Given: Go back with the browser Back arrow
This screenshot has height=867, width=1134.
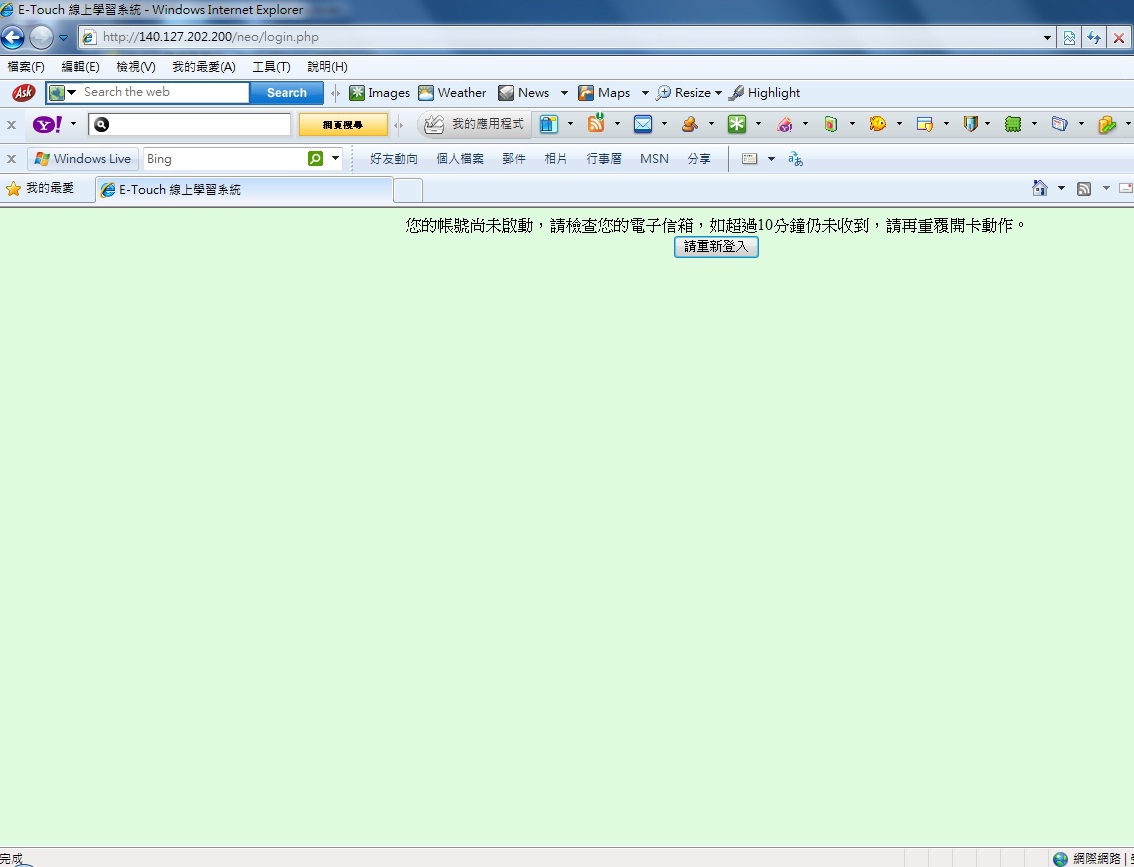Looking at the screenshot, I should (12, 37).
